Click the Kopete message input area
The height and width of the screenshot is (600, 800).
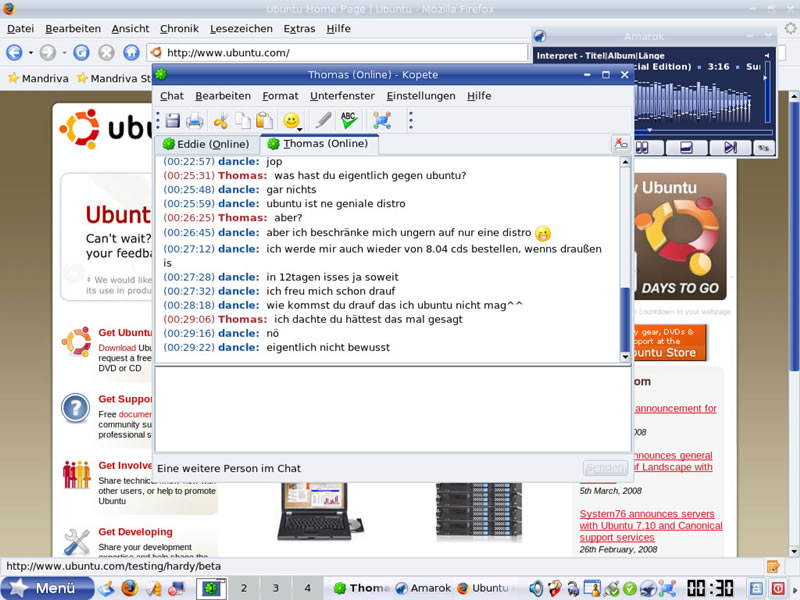(392, 409)
